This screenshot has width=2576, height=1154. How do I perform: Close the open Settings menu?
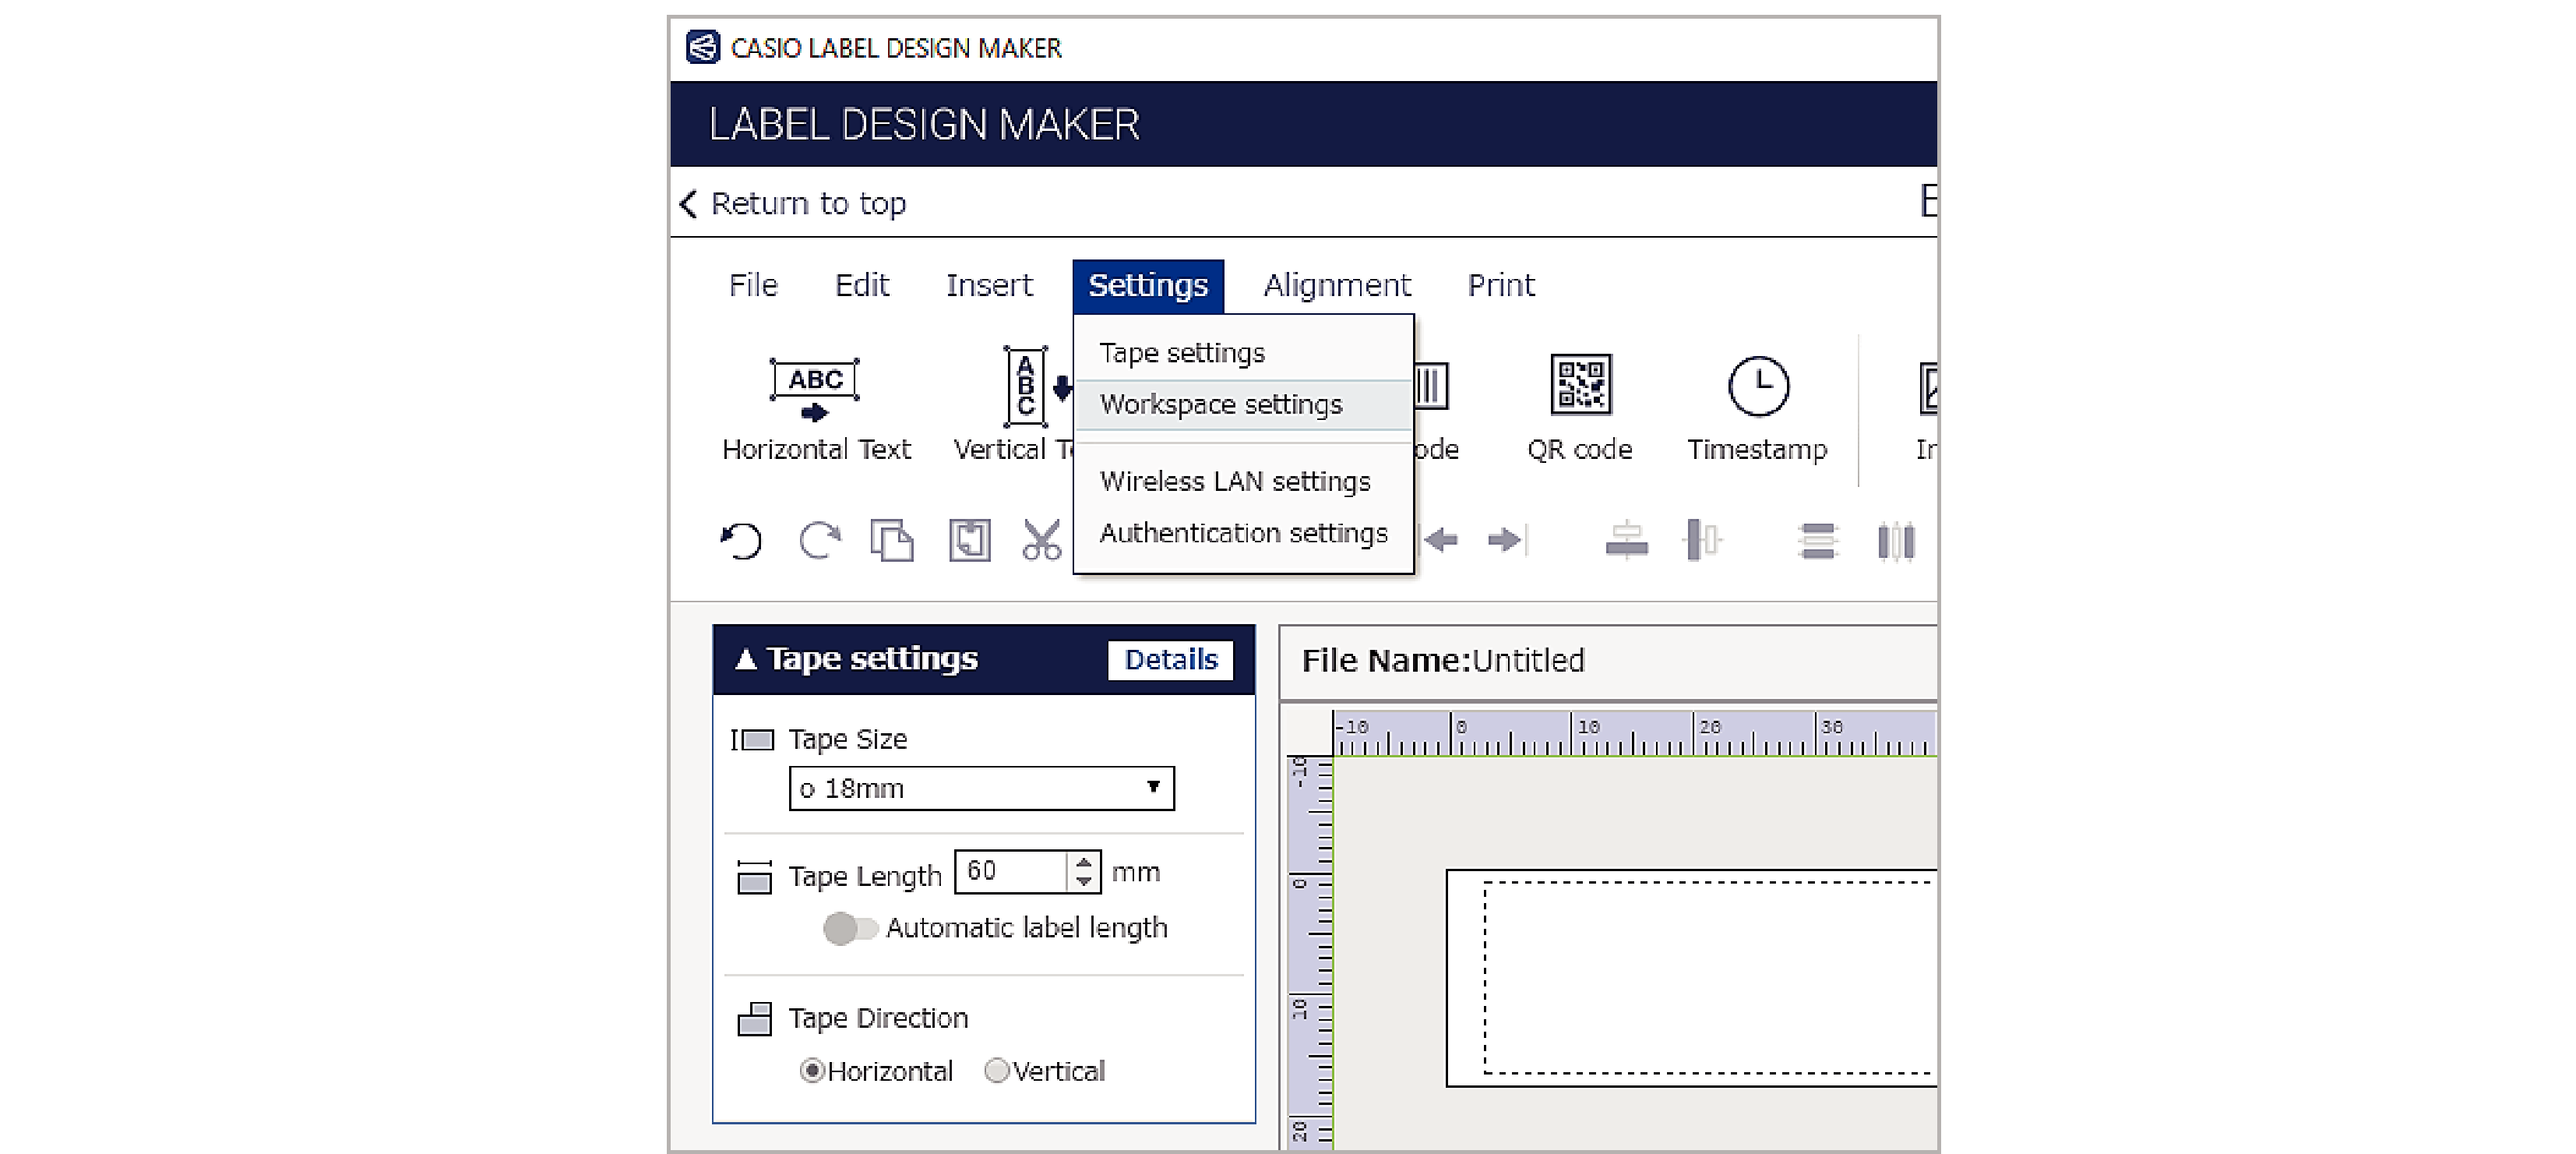coord(1148,286)
